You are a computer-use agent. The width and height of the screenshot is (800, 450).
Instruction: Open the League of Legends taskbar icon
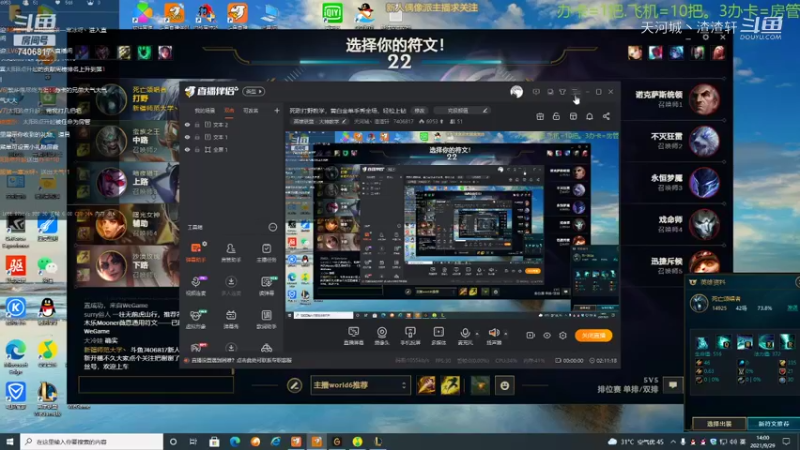click(378, 441)
